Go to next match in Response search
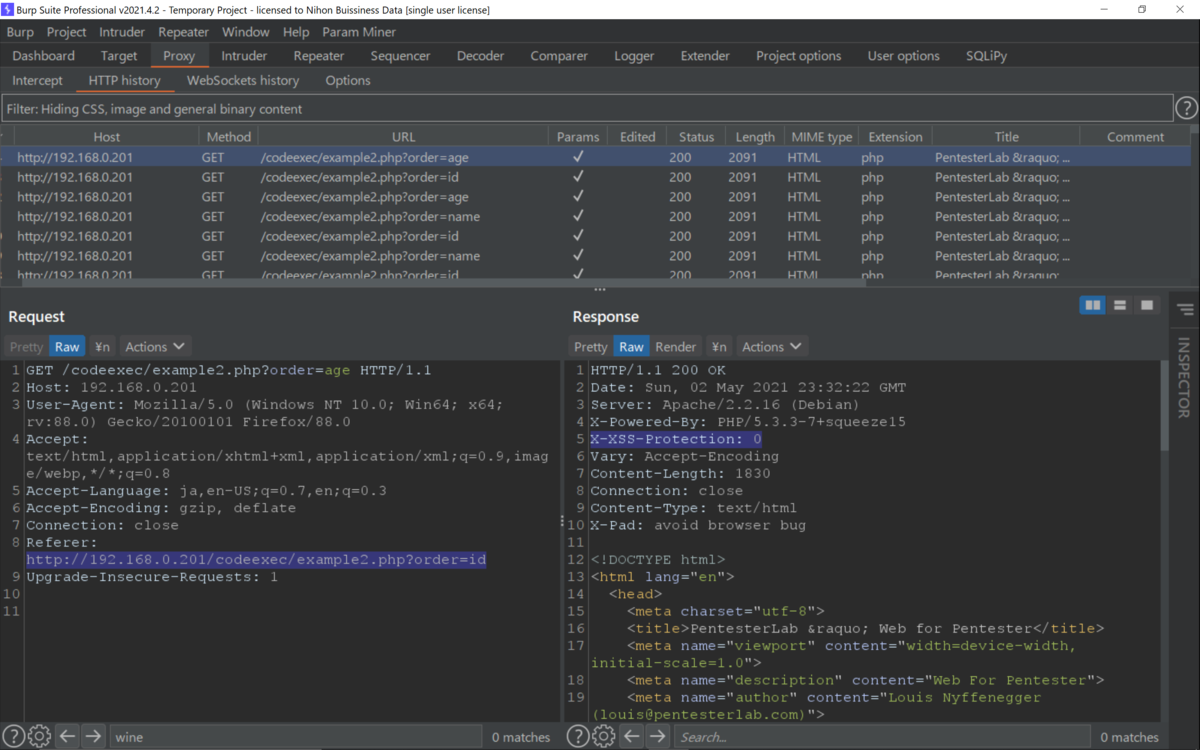This screenshot has height=750, width=1200. [x=657, y=736]
